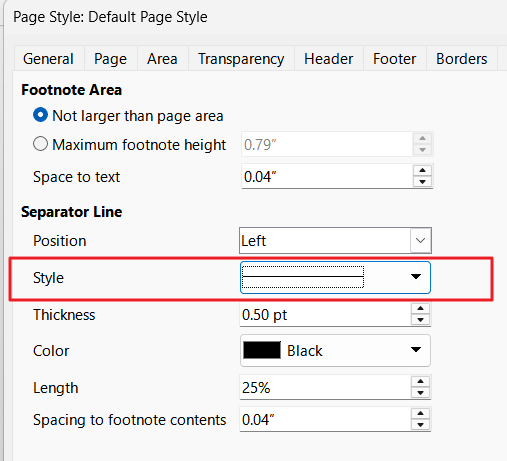This screenshot has width=507, height=461.
Task: Click the Length 25% input field
Action: click(x=325, y=387)
